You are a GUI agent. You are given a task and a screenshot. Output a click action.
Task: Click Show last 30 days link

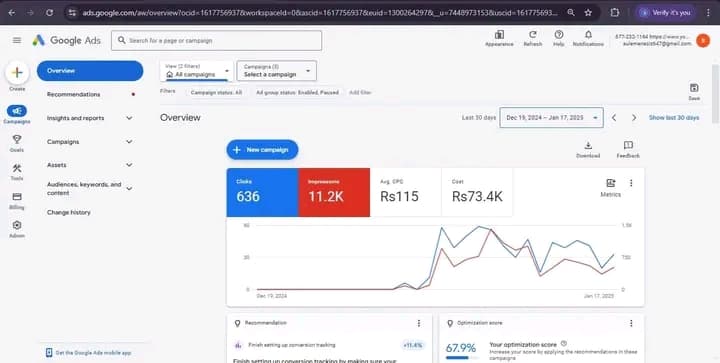[674, 118]
